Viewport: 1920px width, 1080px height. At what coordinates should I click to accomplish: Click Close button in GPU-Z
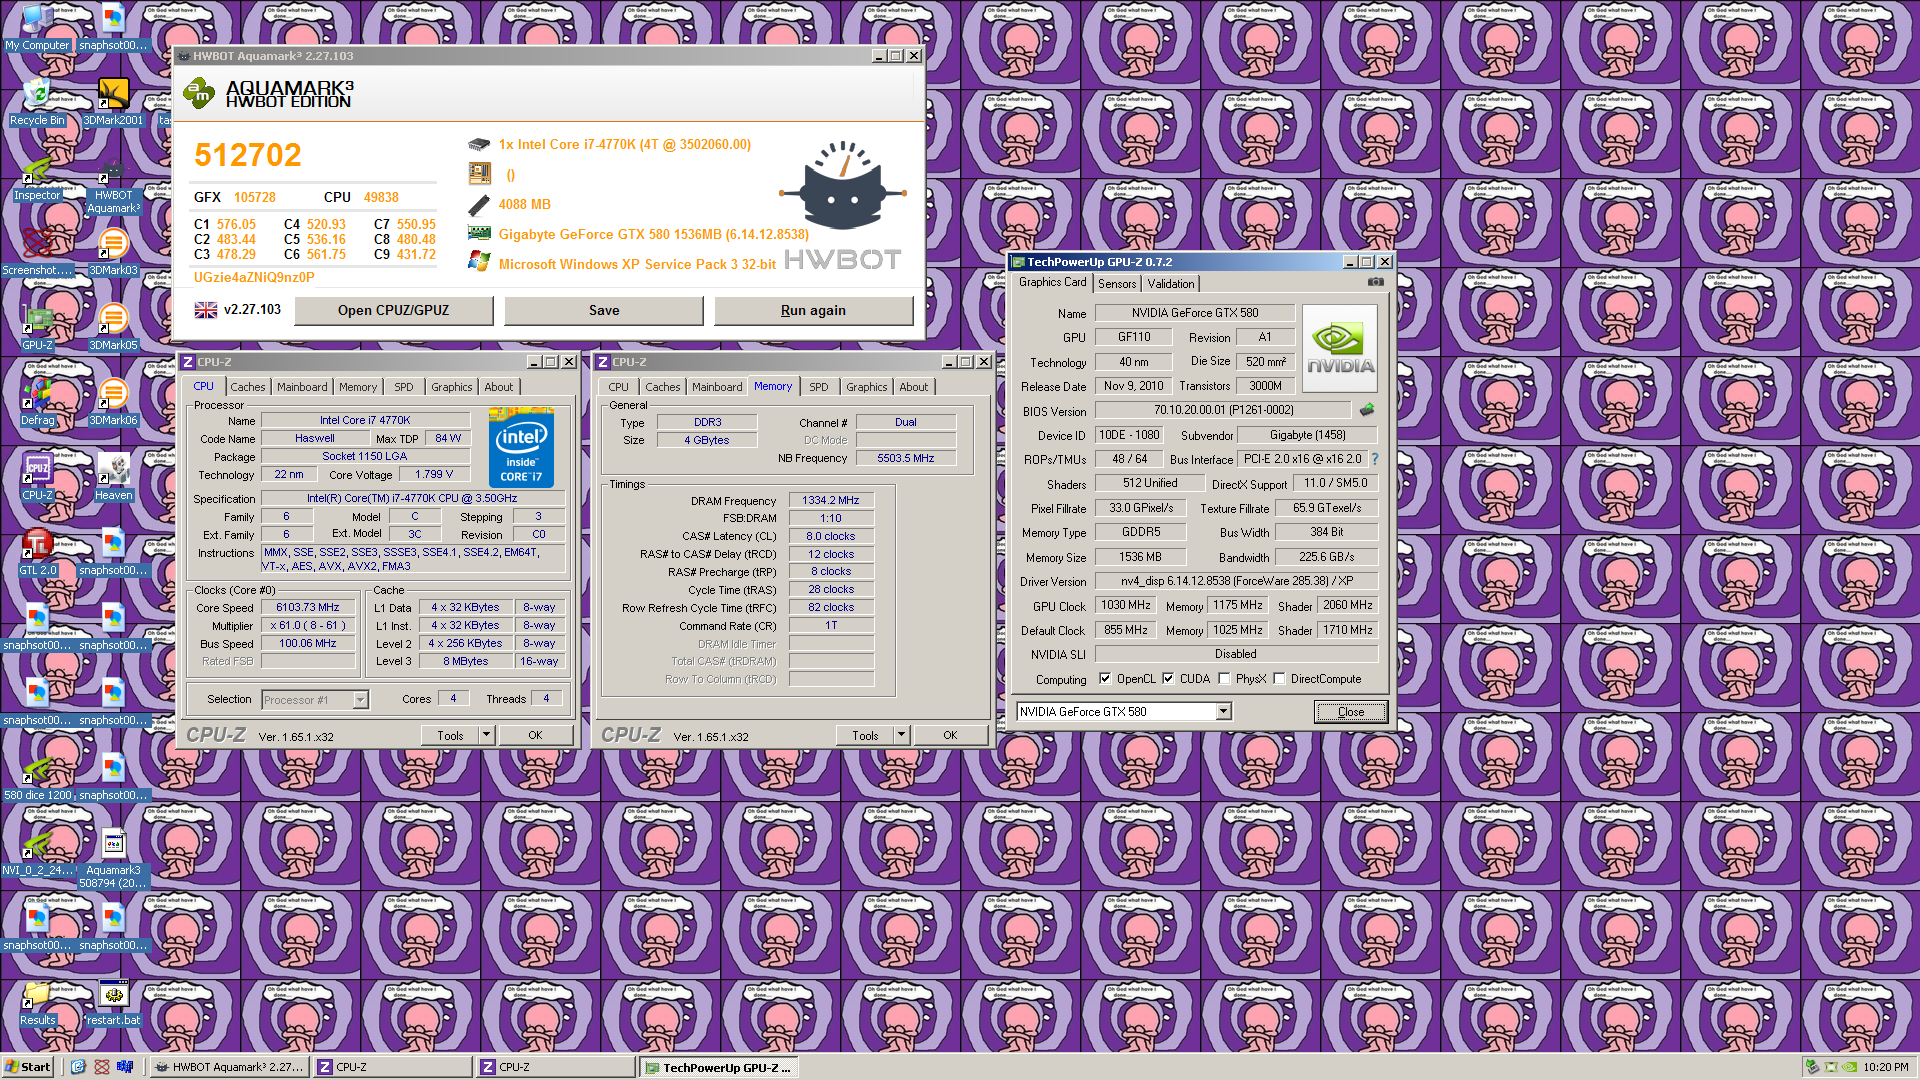pos(1351,711)
